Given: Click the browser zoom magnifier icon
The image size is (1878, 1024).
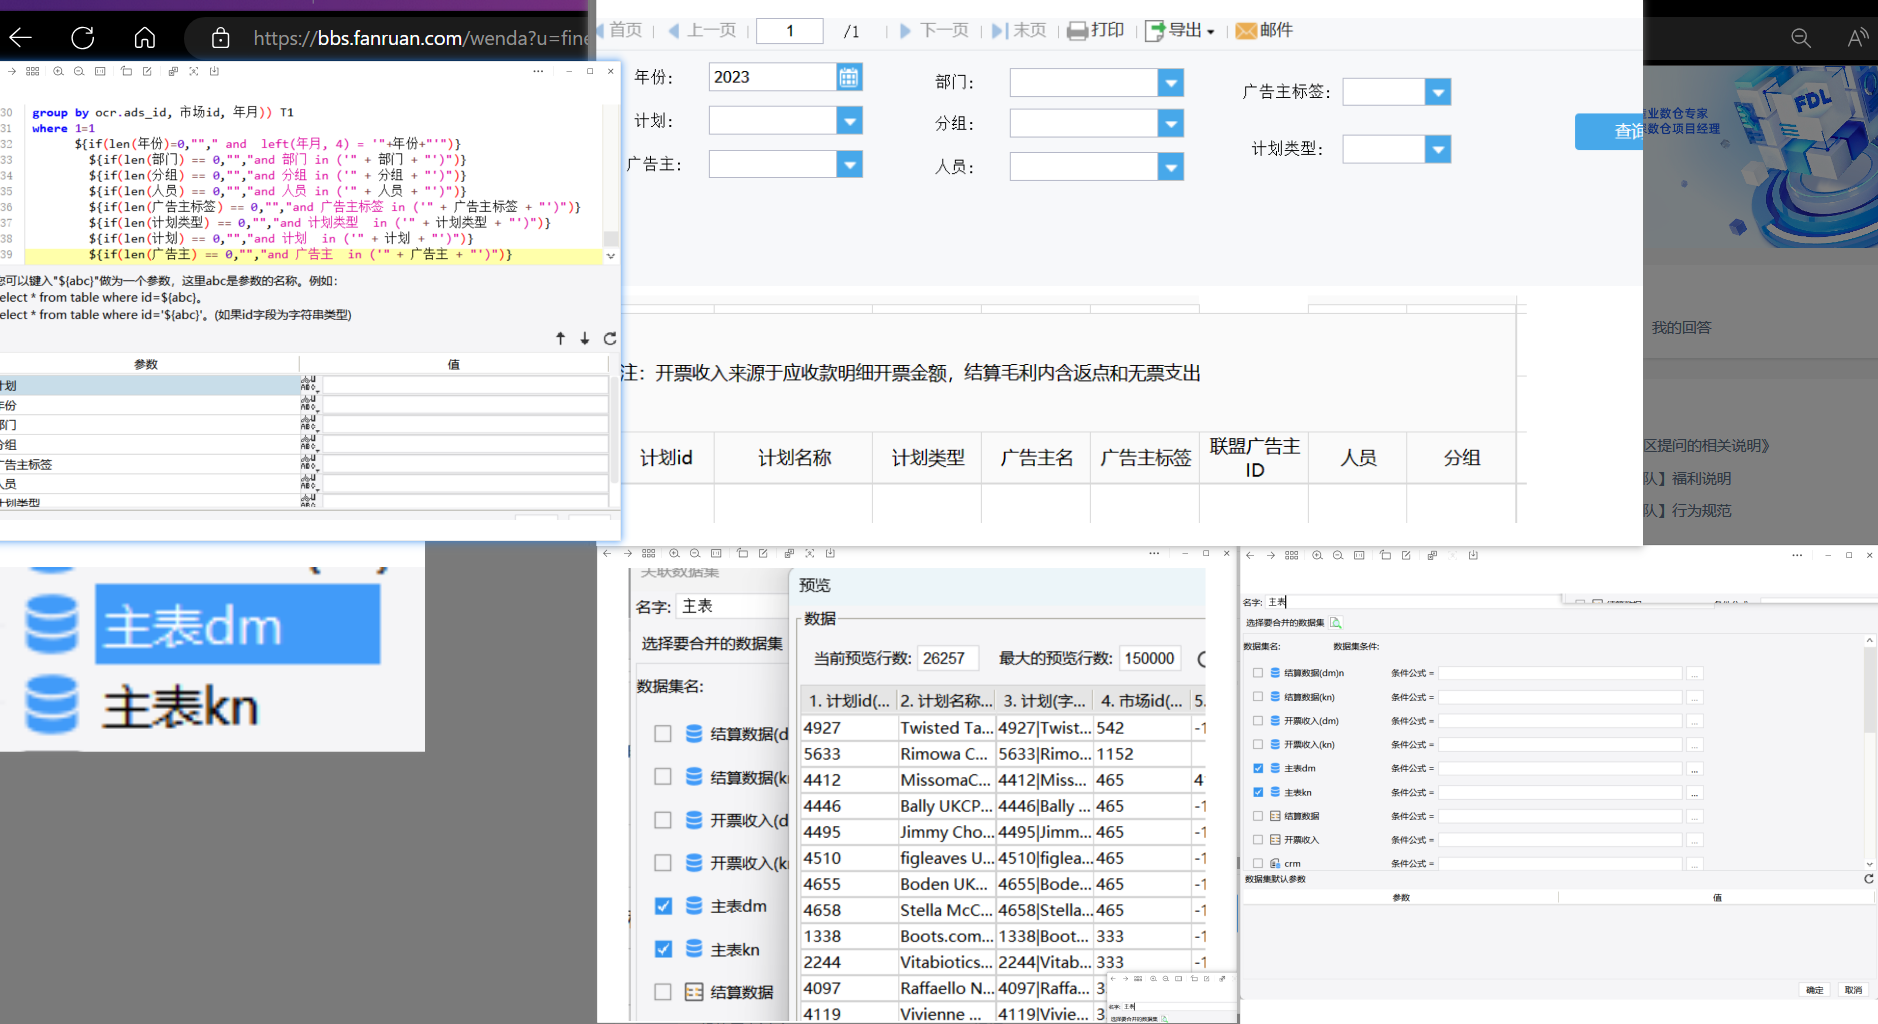Looking at the screenshot, I should (1801, 38).
